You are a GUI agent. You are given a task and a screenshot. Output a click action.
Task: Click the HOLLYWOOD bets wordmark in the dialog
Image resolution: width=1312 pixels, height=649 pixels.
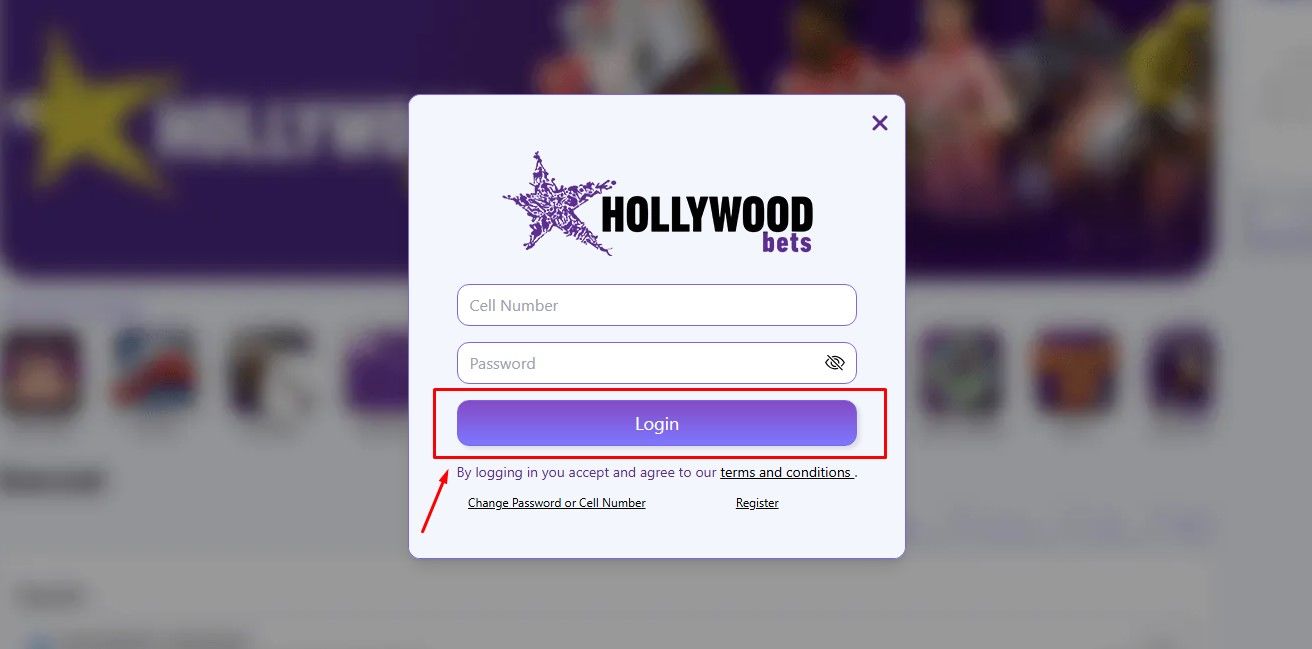(x=707, y=223)
